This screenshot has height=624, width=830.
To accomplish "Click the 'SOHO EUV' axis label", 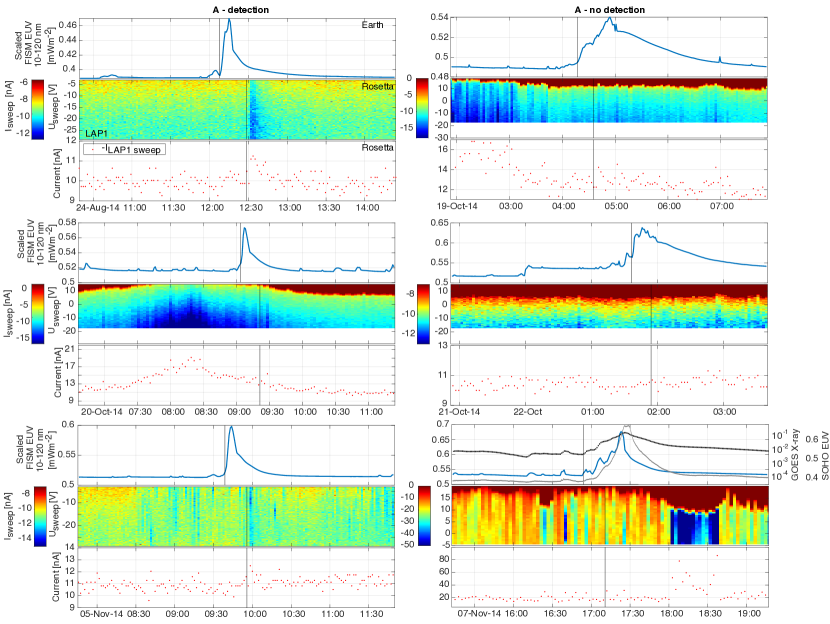I will click(824, 455).
